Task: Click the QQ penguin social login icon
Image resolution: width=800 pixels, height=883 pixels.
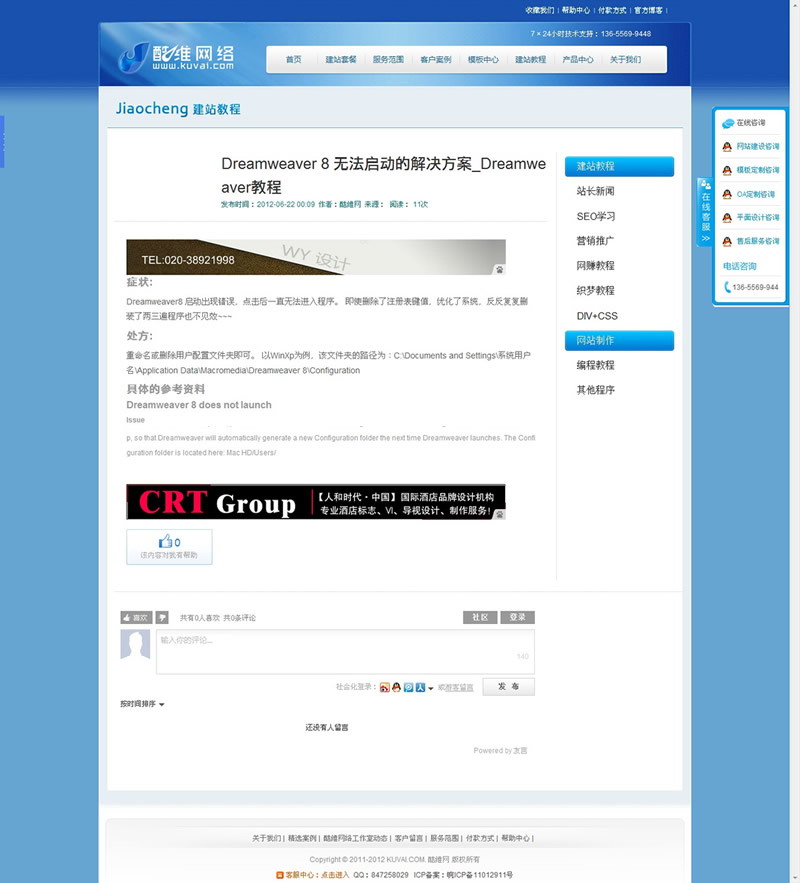Action: click(397, 687)
